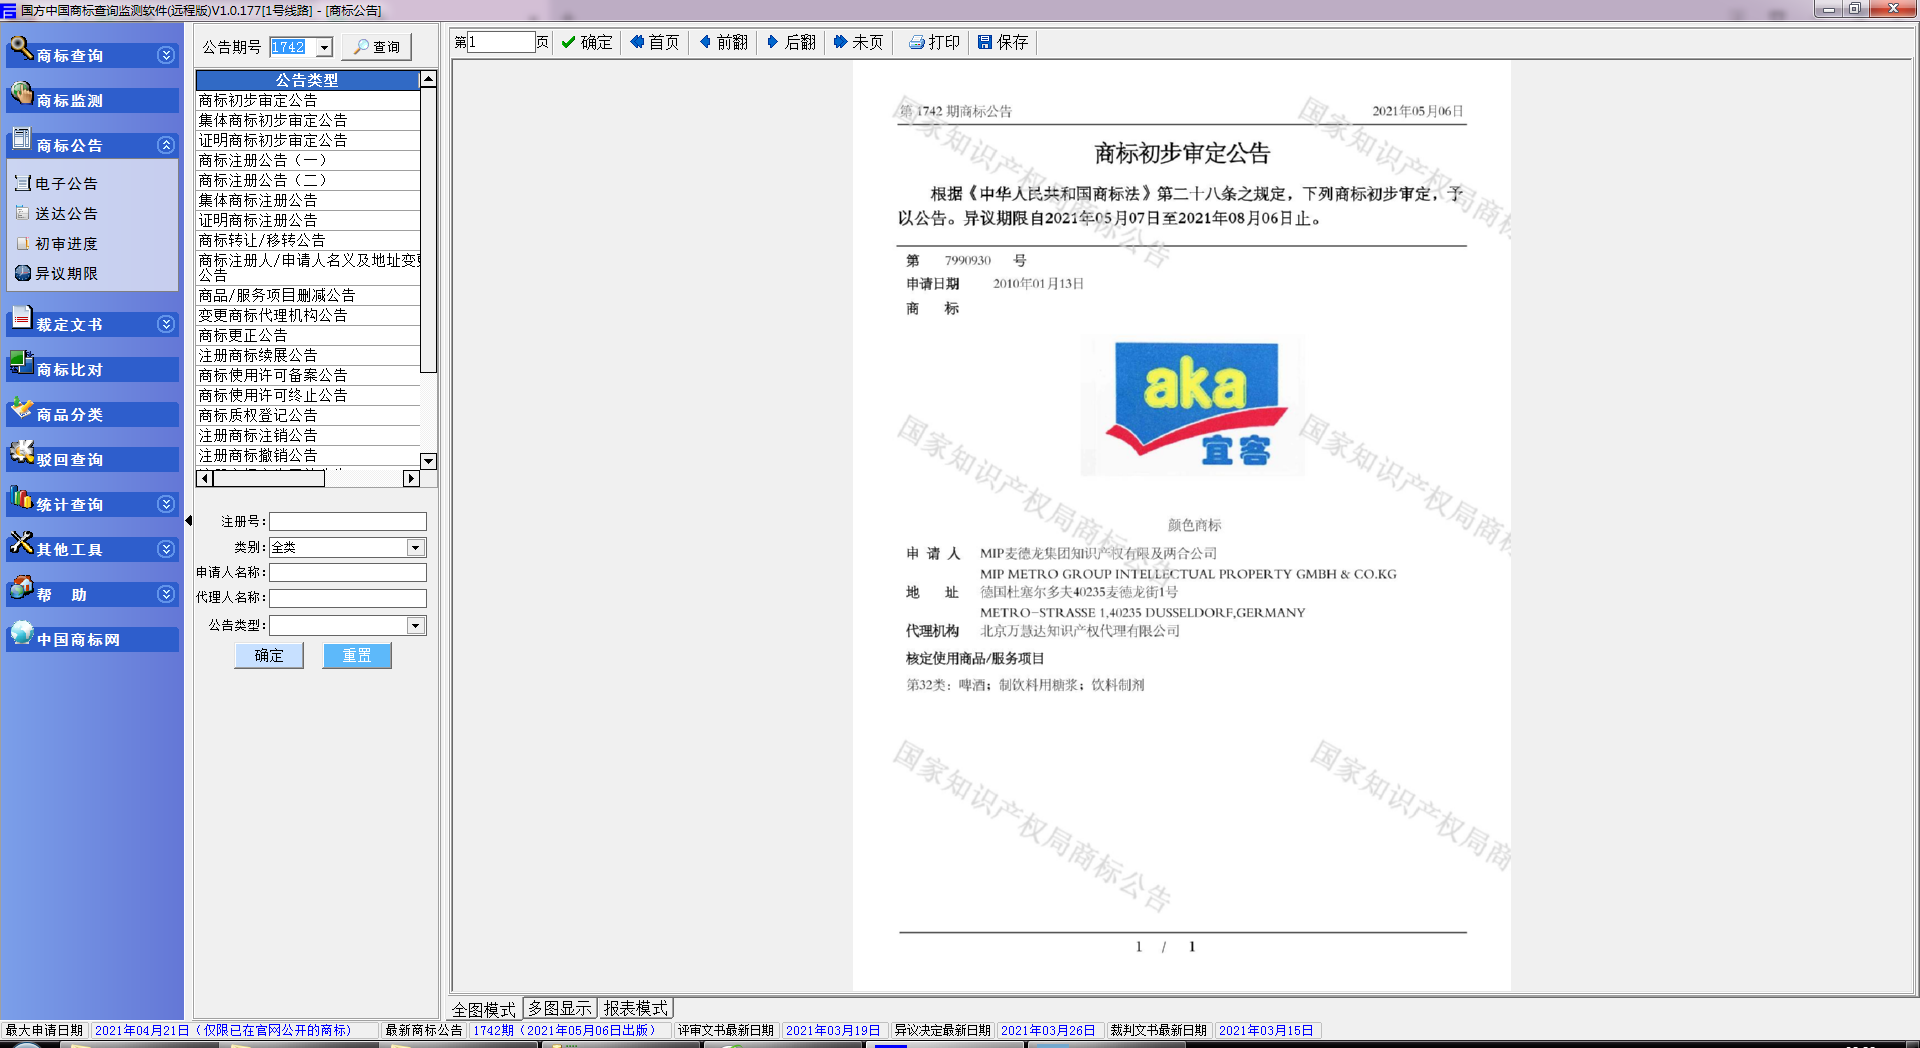
Task: Switch to 报表模式 tab
Action: (x=636, y=1008)
